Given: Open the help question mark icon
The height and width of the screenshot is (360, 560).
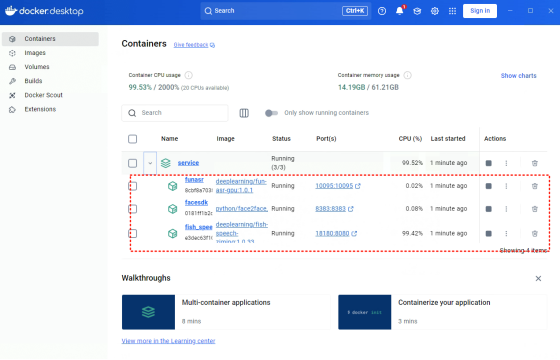Looking at the screenshot, I should click(x=382, y=11).
